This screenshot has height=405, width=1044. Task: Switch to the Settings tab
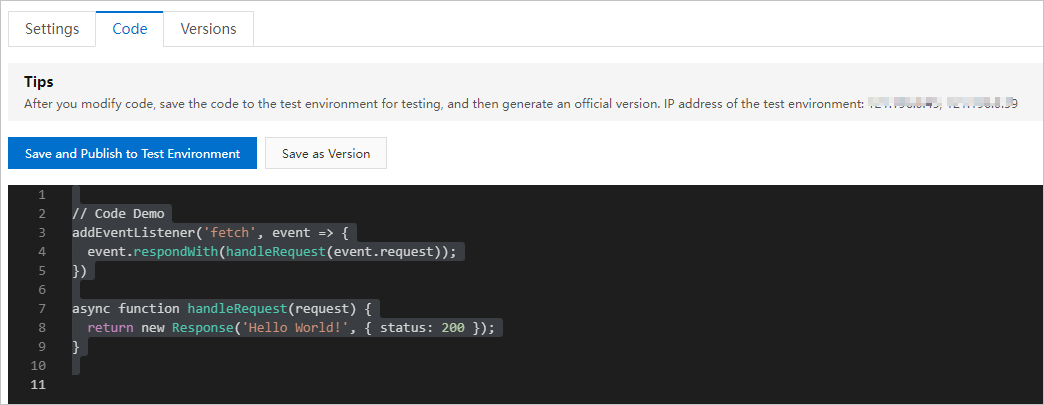[52, 29]
